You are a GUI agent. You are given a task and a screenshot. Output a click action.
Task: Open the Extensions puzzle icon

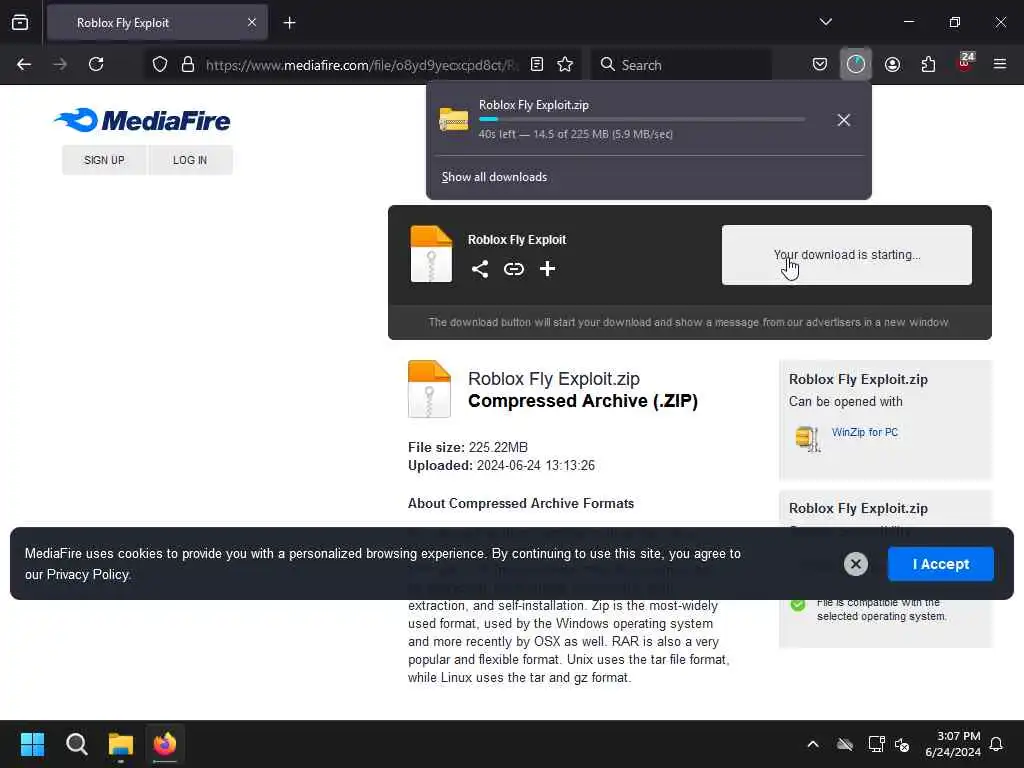pos(928,64)
